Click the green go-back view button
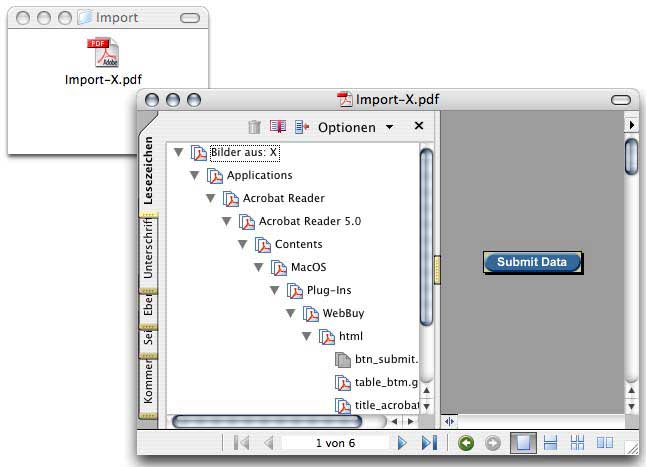The image size is (646, 467). 466,443
